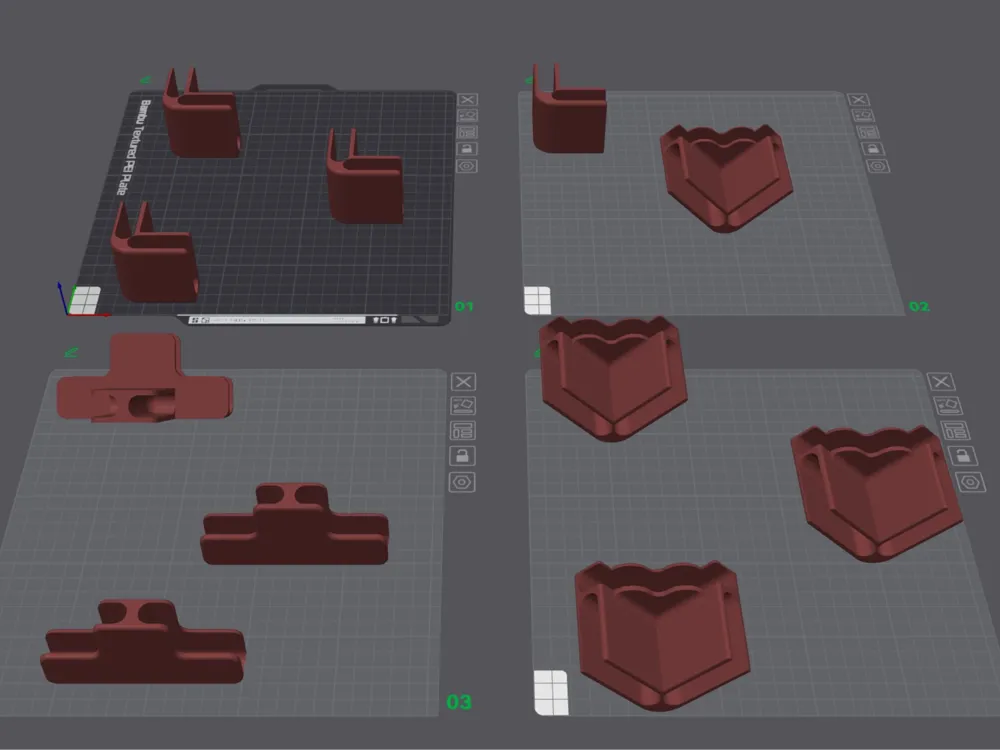1000x750 pixels.
Task: Select the heart cup on plate 02
Action: click(x=726, y=177)
